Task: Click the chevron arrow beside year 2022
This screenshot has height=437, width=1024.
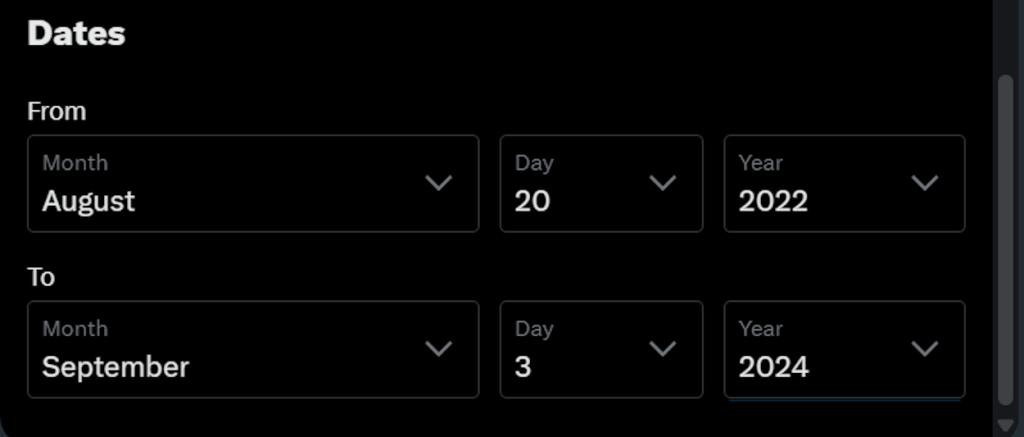Action: (925, 183)
